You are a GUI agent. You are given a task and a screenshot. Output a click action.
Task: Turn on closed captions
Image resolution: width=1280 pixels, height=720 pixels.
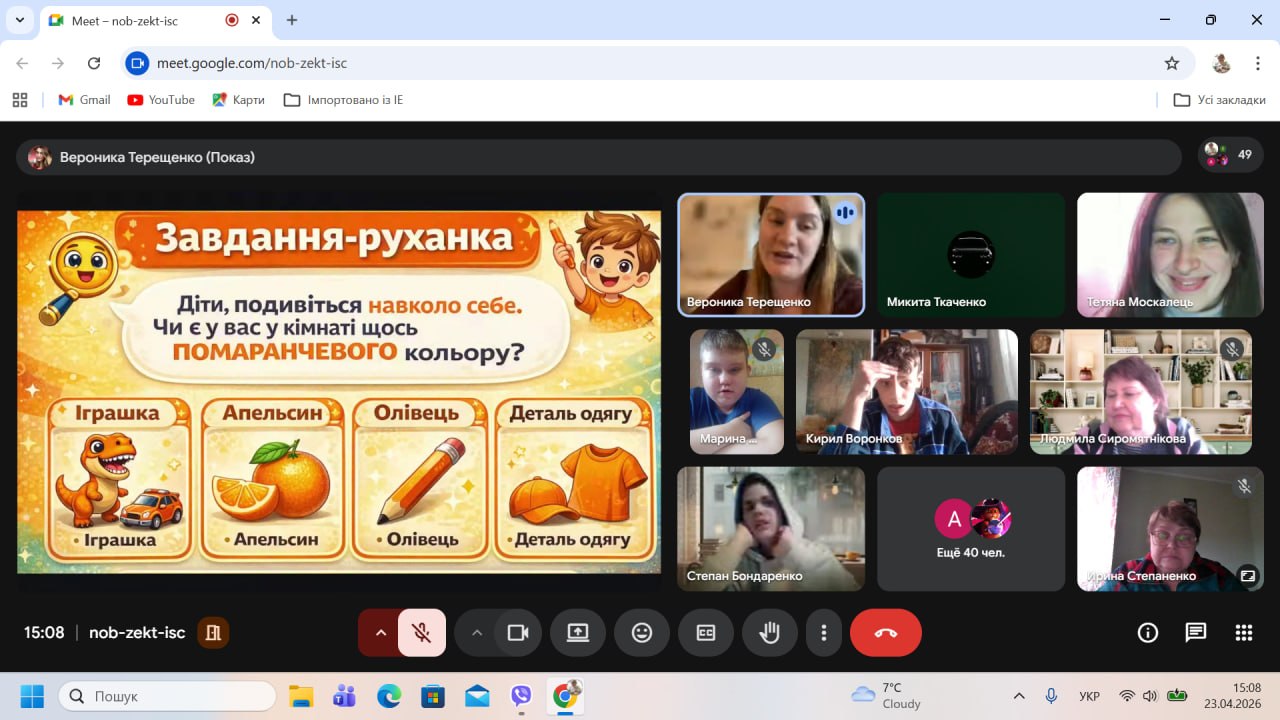point(706,632)
